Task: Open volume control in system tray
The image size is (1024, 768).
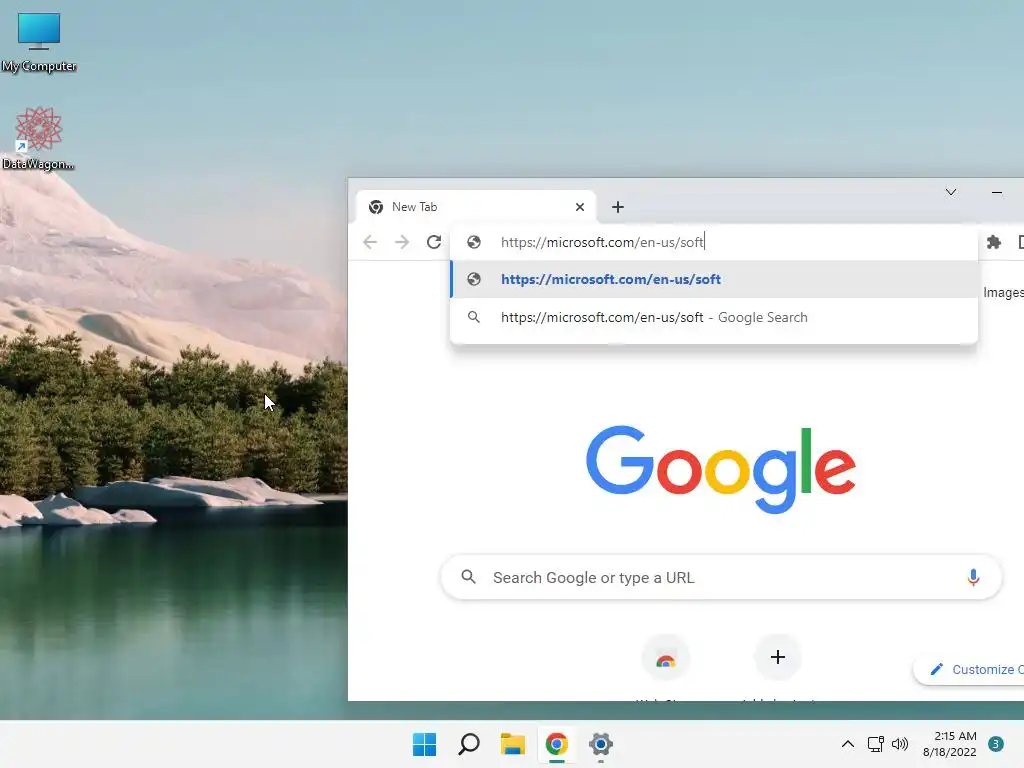Action: click(x=900, y=744)
